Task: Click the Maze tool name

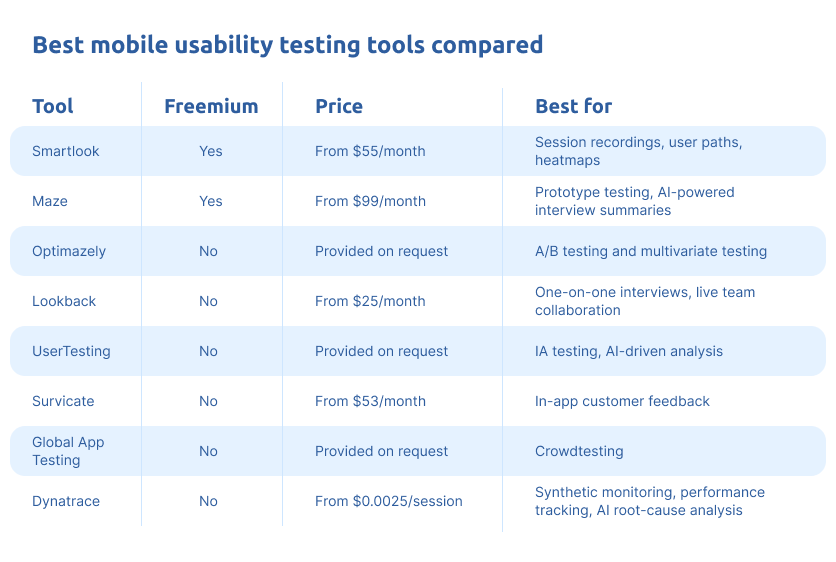Action: point(50,201)
